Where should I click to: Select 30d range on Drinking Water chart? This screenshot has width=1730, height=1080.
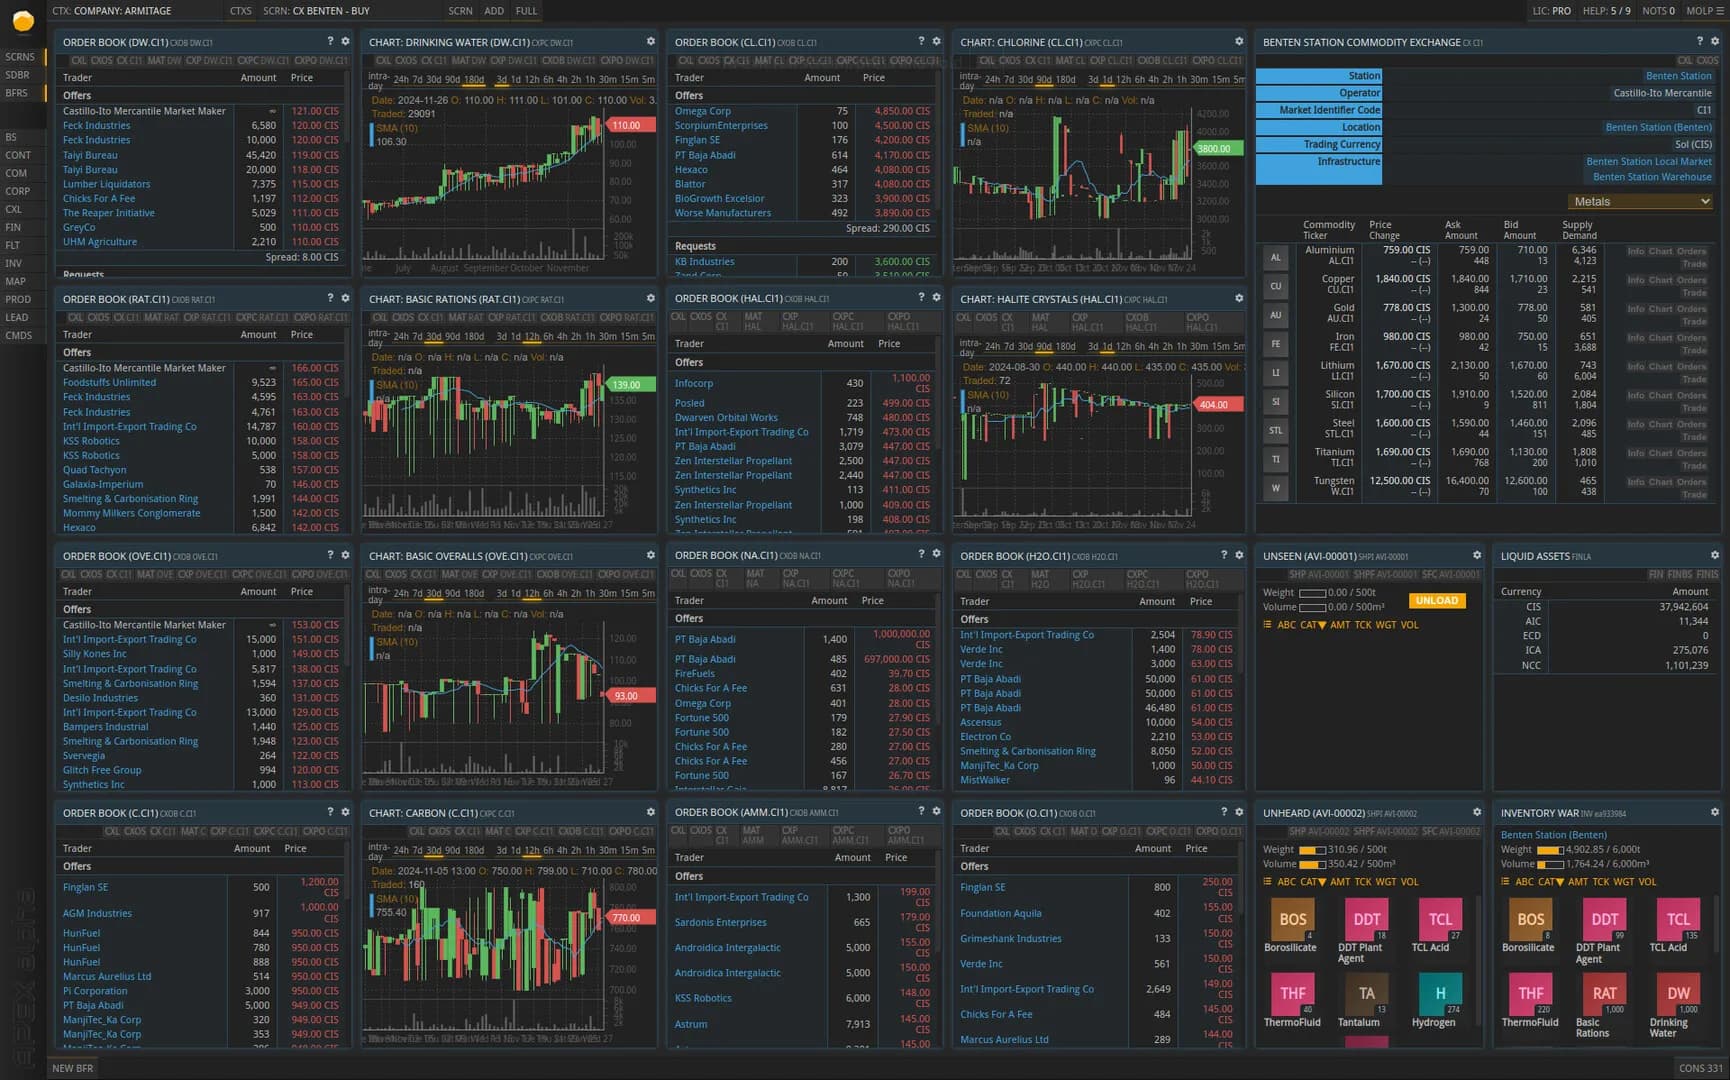pyautogui.click(x=433, y=80)
